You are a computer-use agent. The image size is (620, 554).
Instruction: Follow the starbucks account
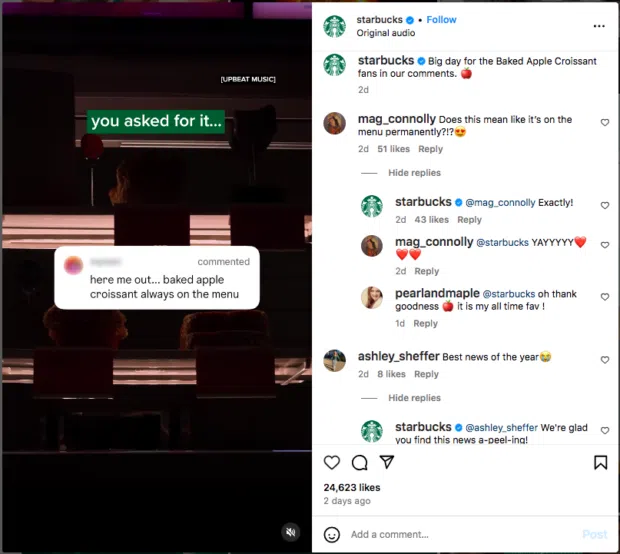click(441, 20)
